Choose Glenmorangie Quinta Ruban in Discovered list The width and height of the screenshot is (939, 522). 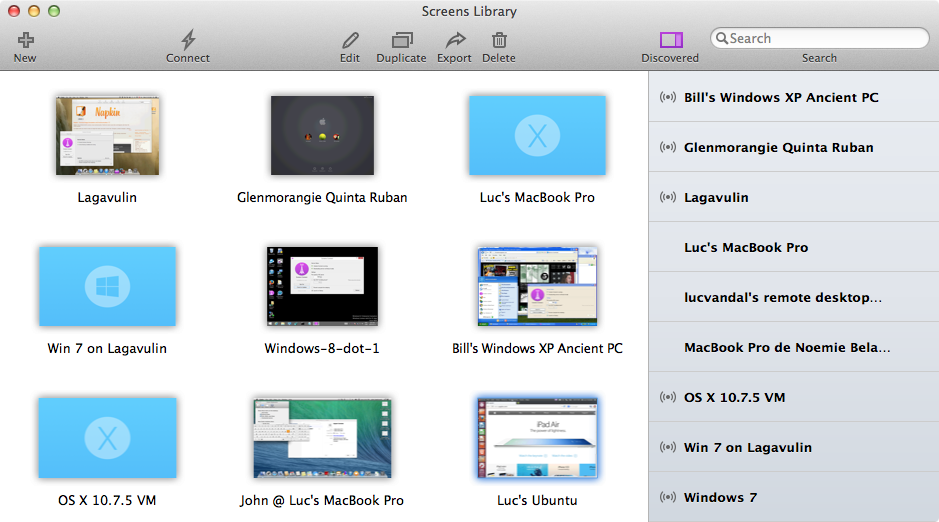coord(794,147)
